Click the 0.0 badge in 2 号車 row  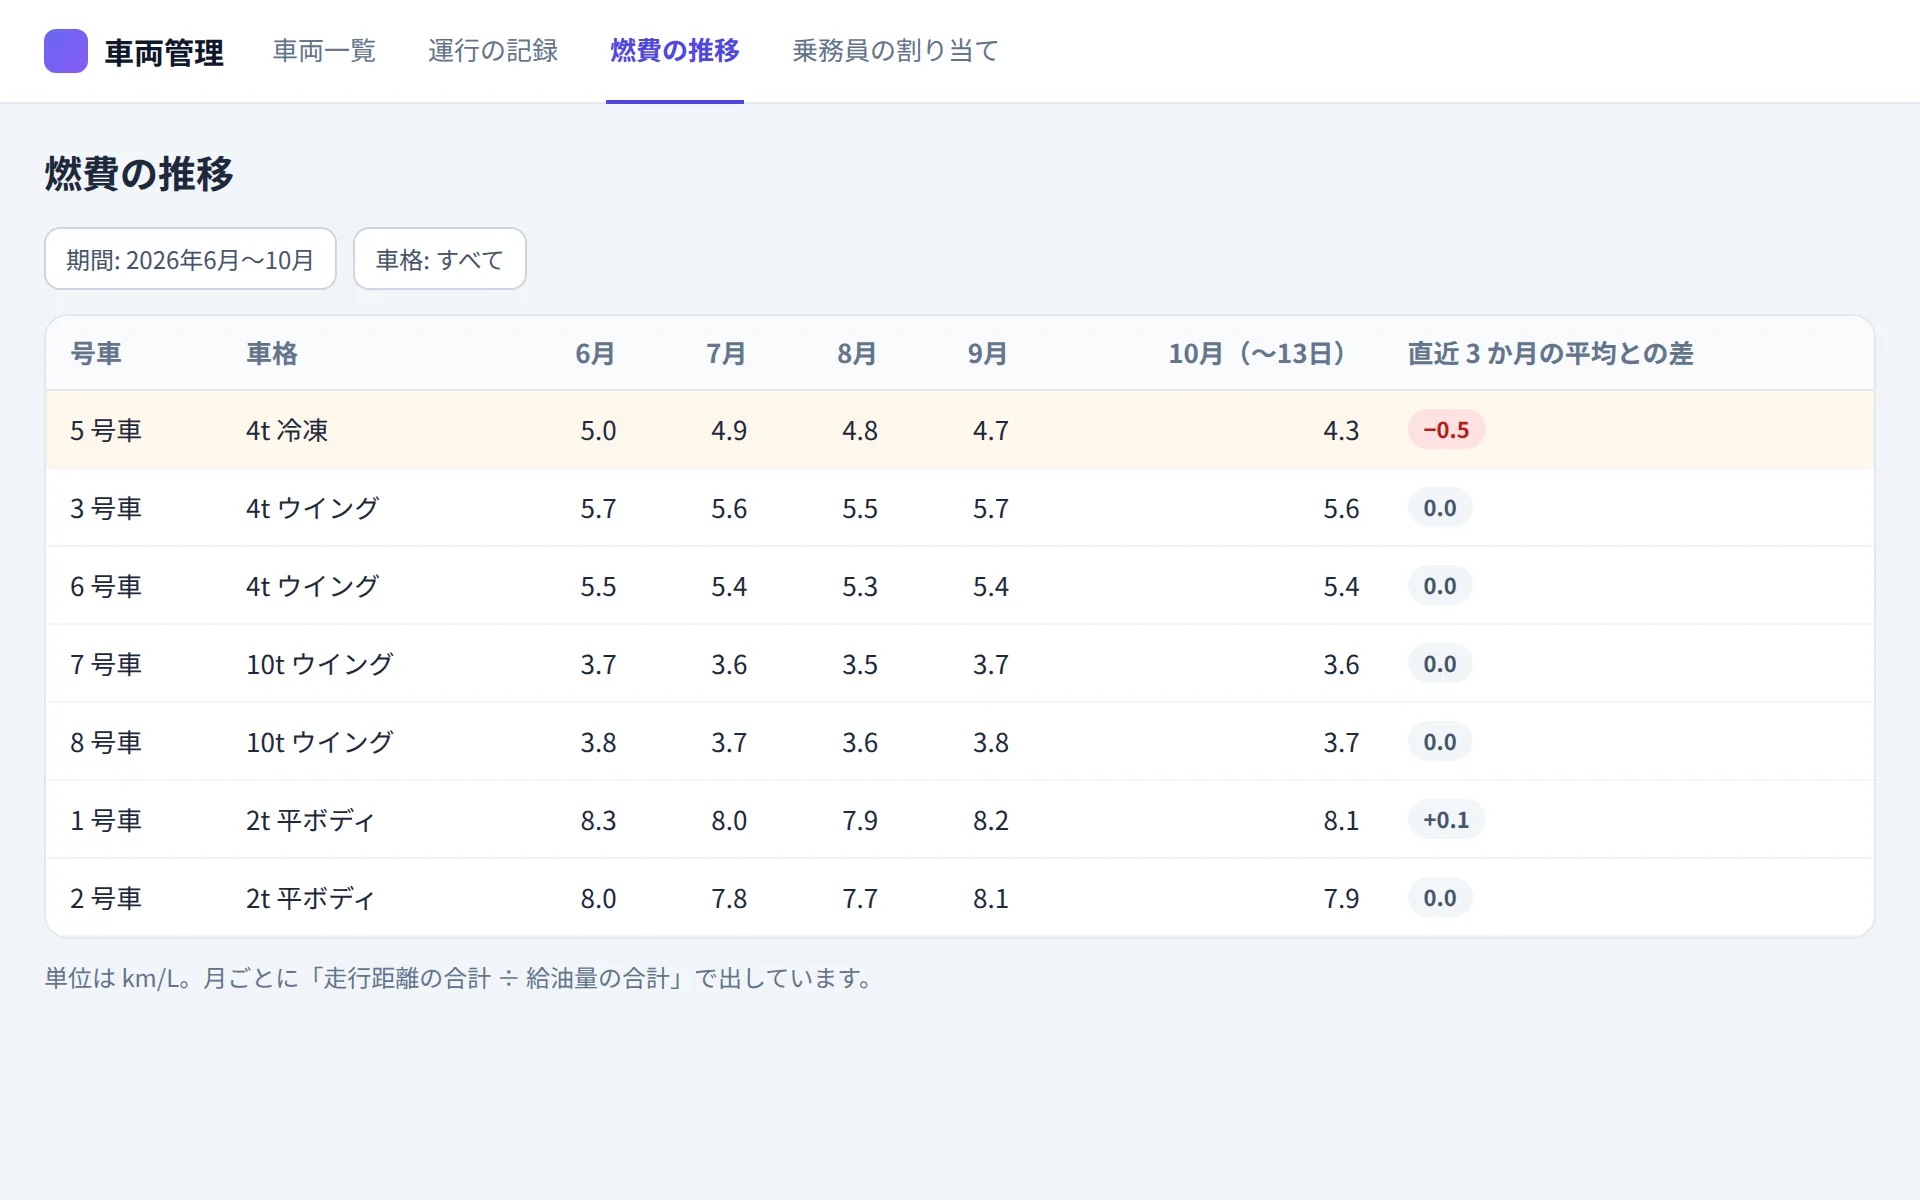1440,898
